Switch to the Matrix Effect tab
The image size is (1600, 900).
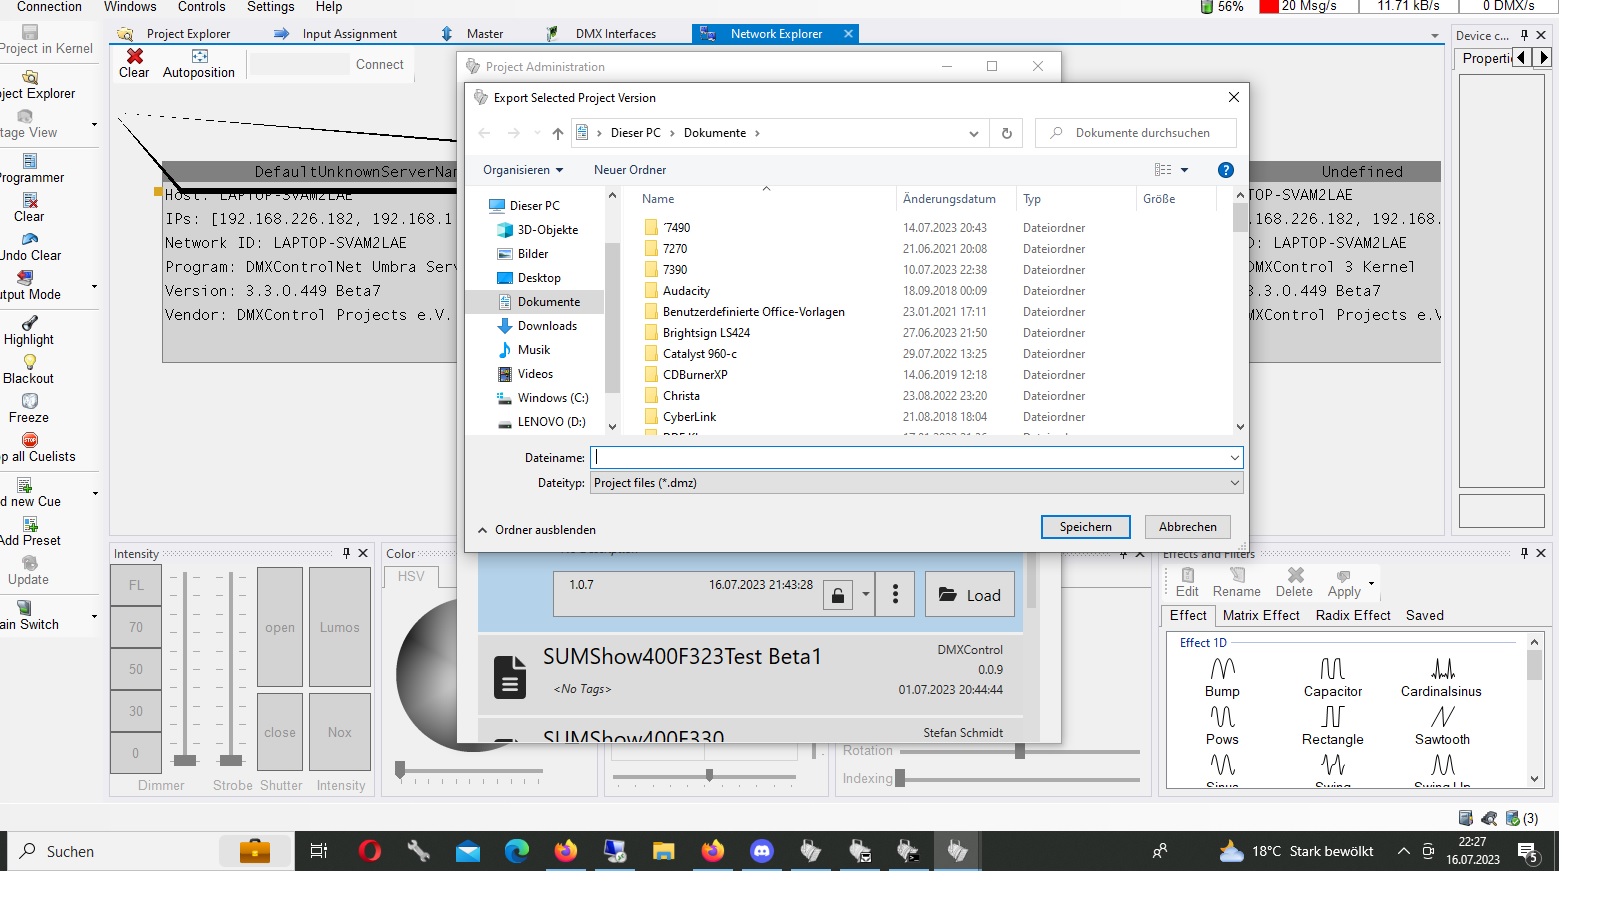click(1261, 616)
